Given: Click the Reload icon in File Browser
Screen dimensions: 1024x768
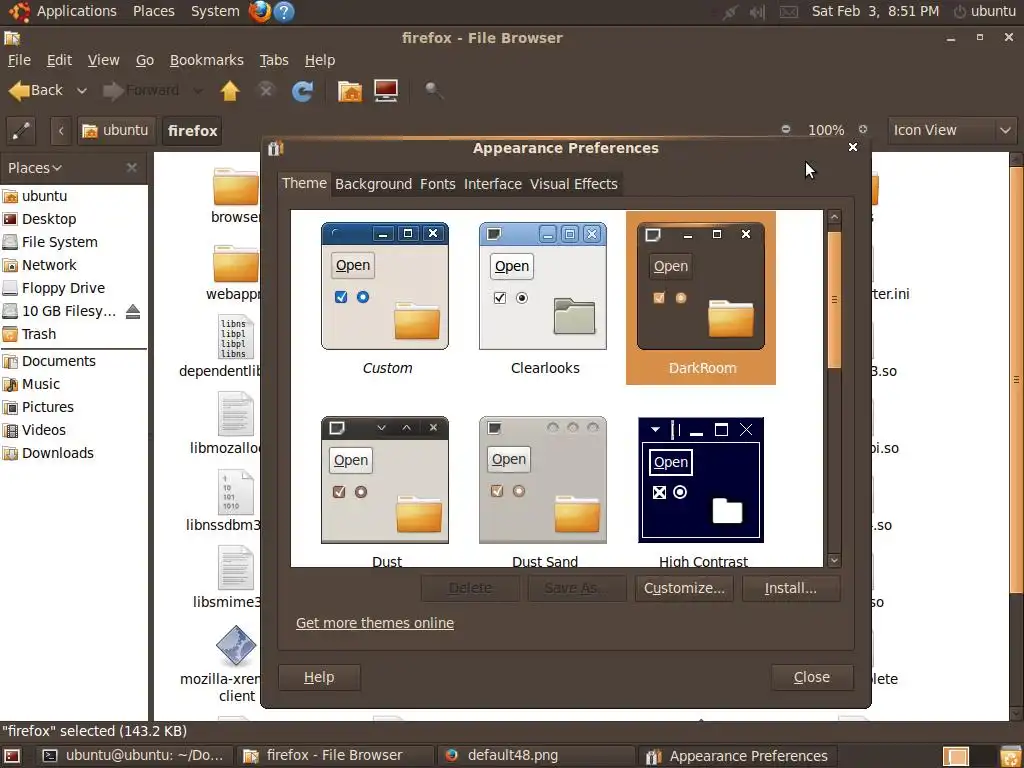Looking at the screenshot, I should coord(302,91).
